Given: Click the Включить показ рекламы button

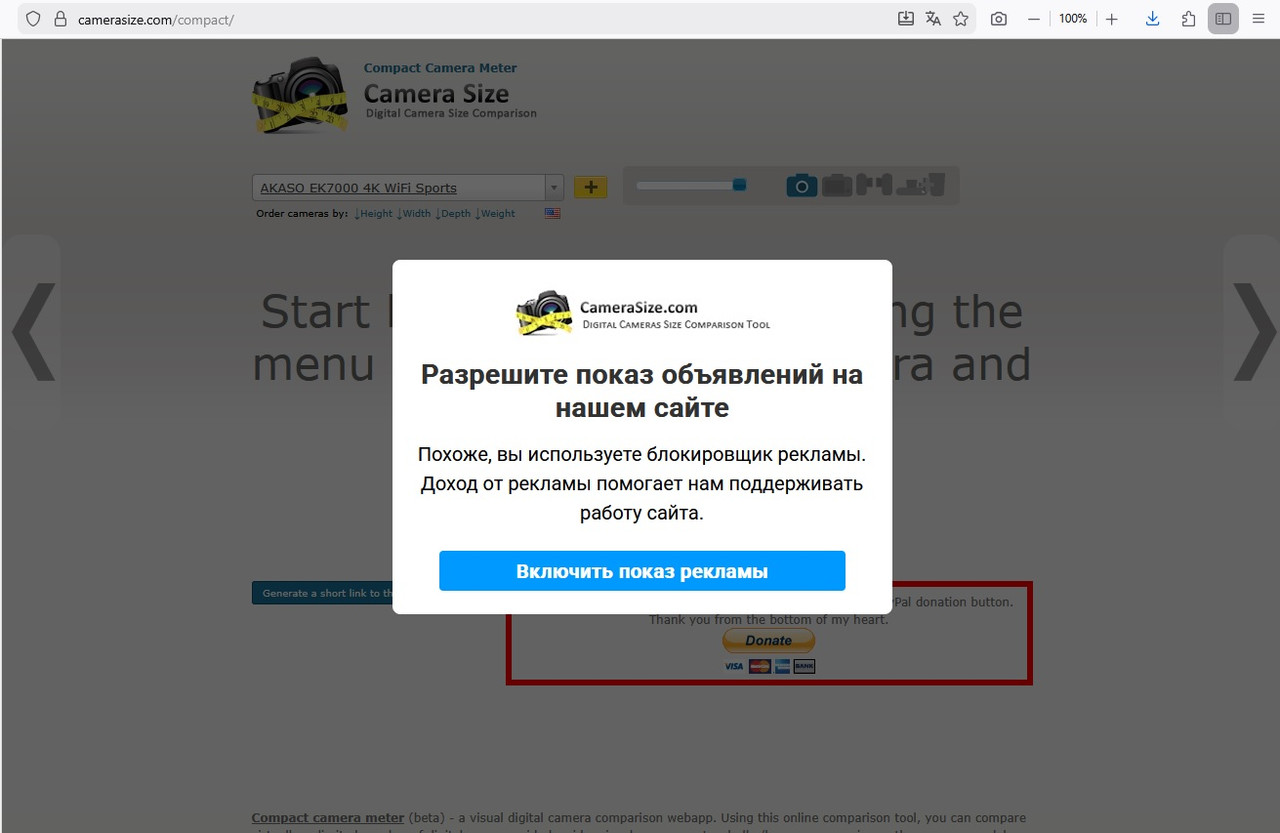Looking at the screenshot, I should coord(642,571).
